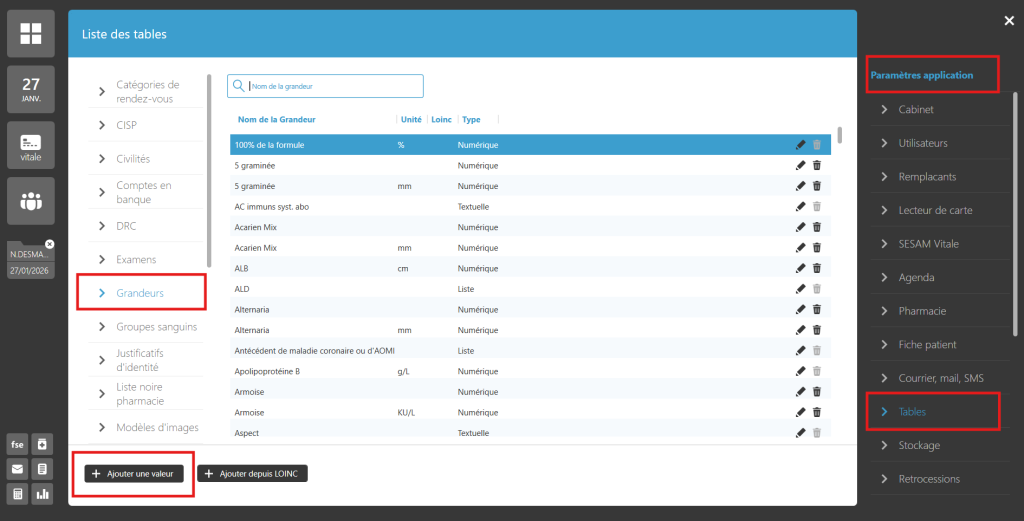Viewport: 1024px width, 521px height.
Task: Expand the Examens entry in table list
Action: (x=136, y=260)
